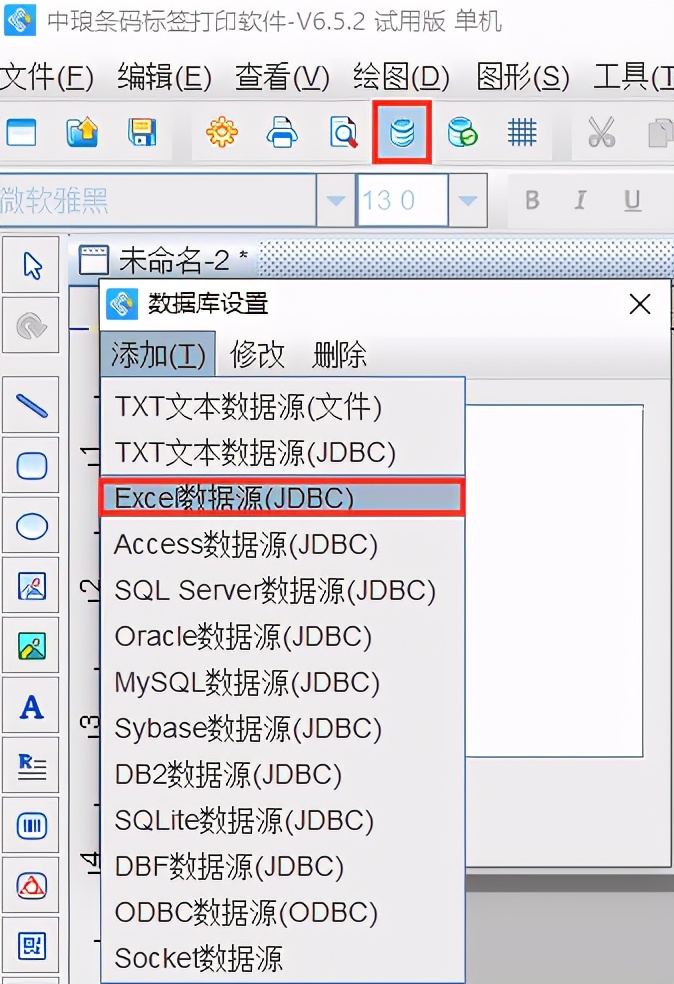Open document settings gear icon
Image resolution: width=674 pixels, height=984 pixels.
(x=222, y=132)
